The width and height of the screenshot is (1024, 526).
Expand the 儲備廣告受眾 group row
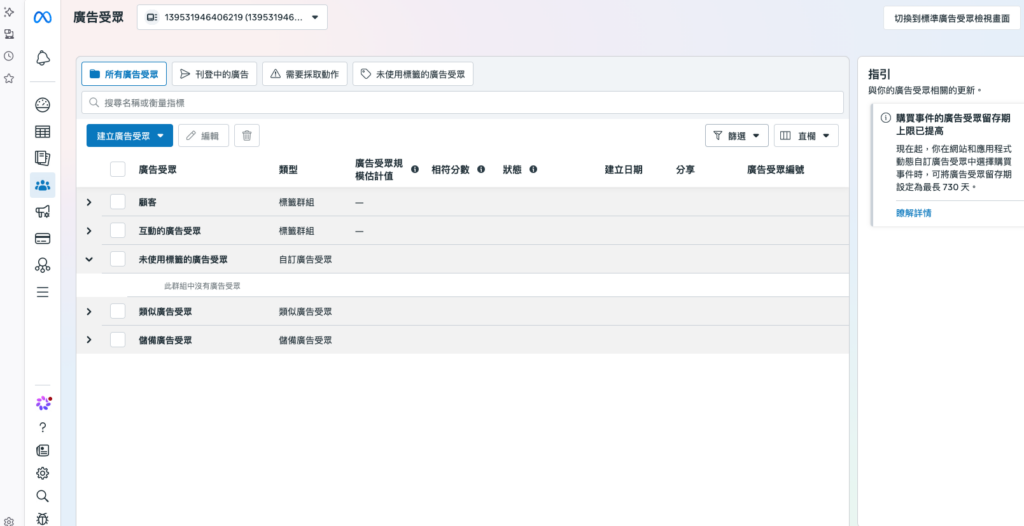pyautogui.click(x=89, y=340)
